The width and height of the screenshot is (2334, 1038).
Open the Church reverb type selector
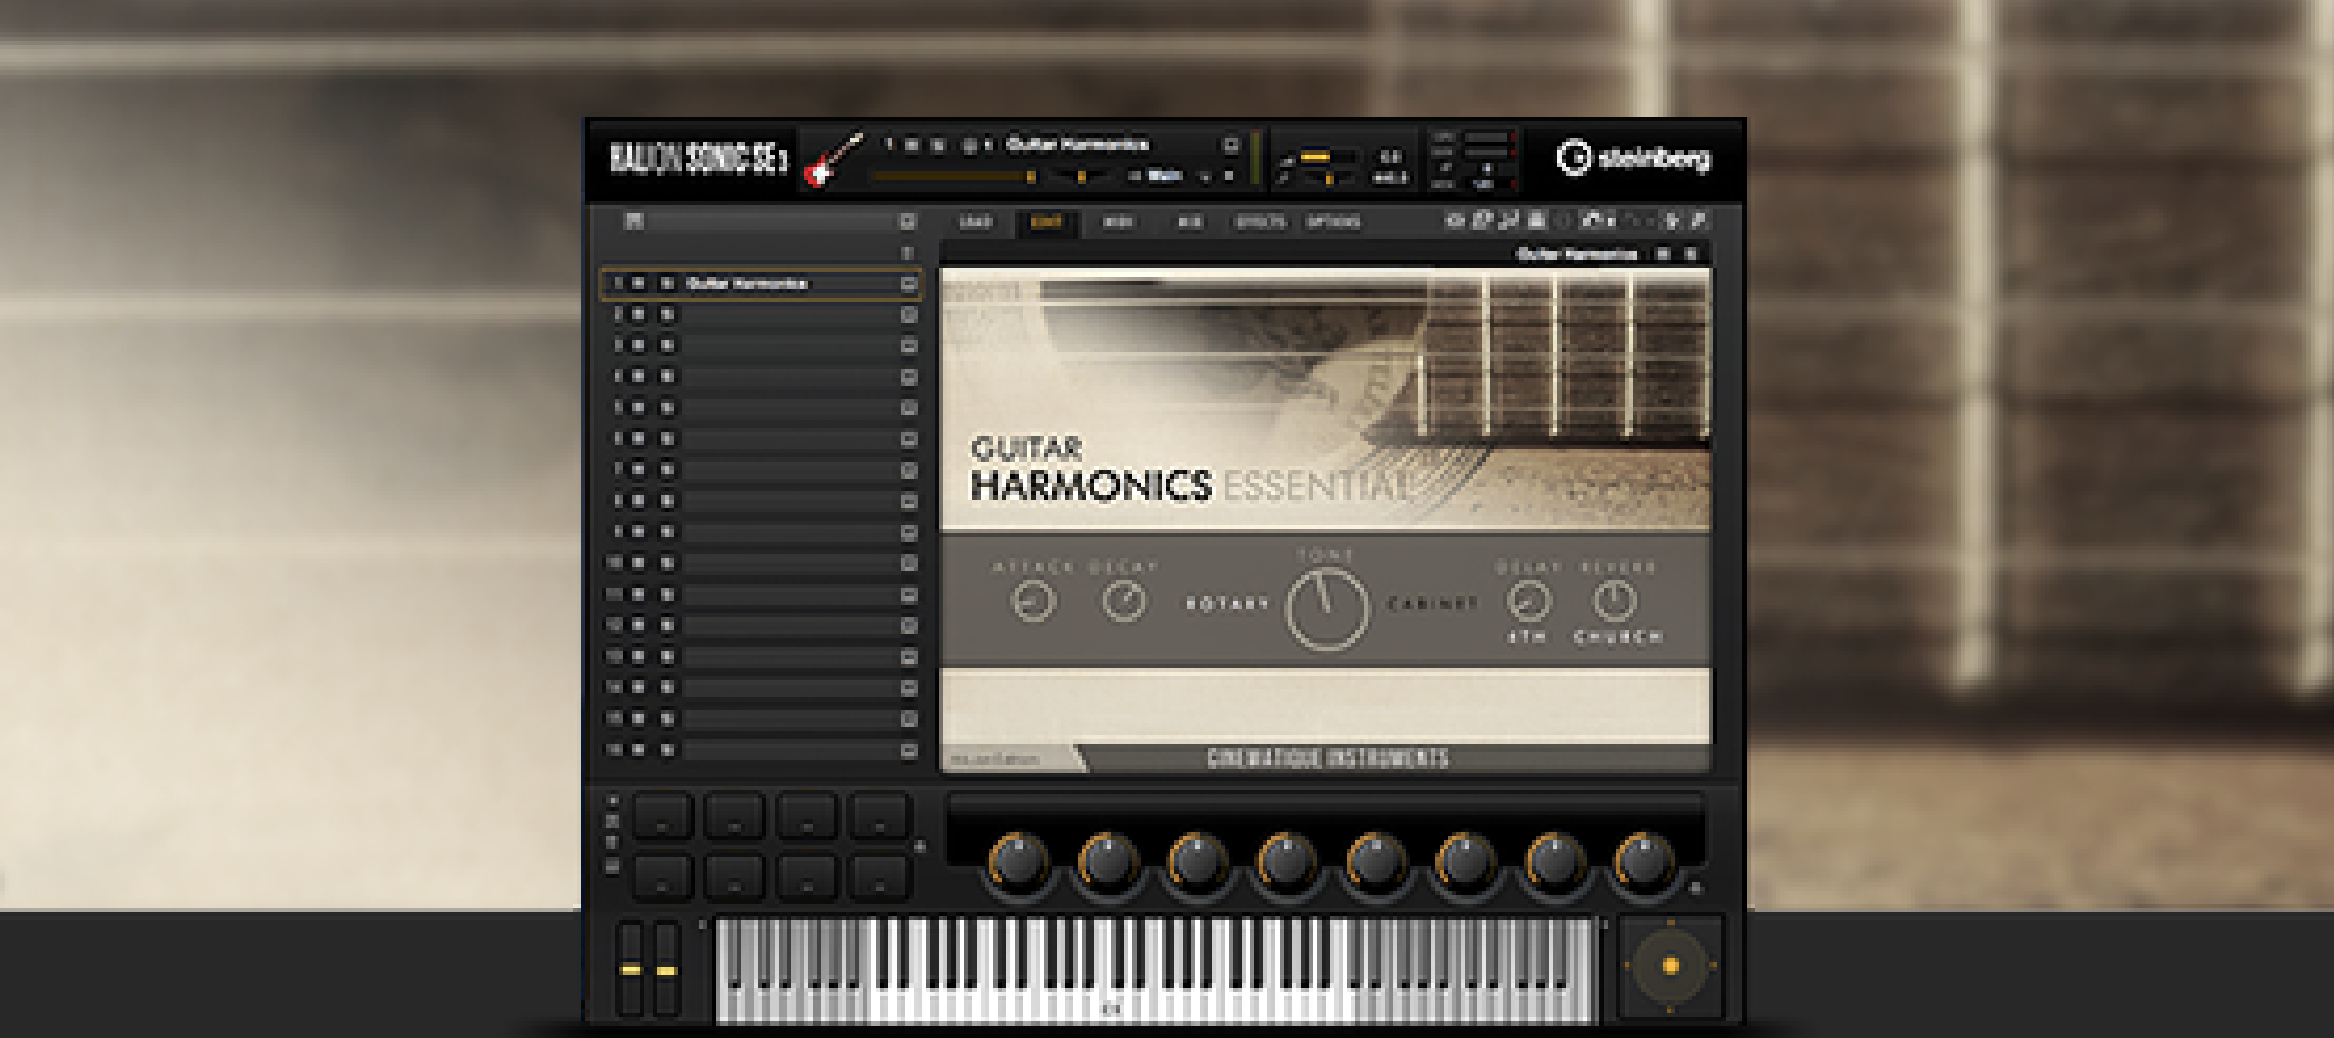point(1617,637)
